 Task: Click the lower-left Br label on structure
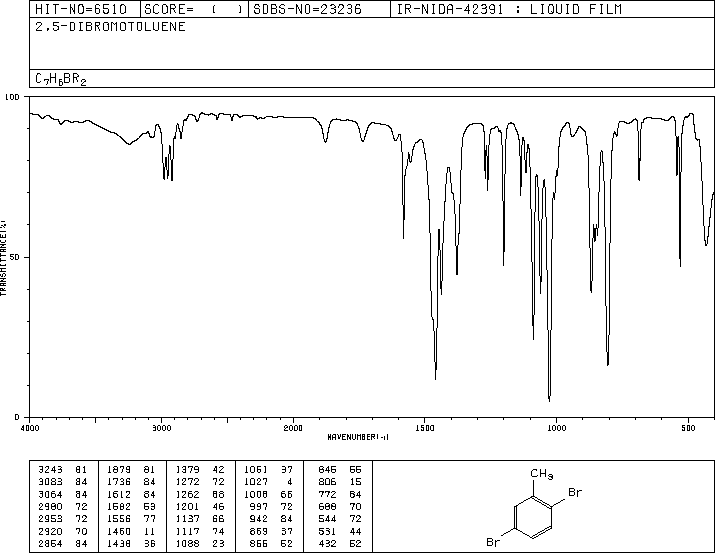pos(493,542)
